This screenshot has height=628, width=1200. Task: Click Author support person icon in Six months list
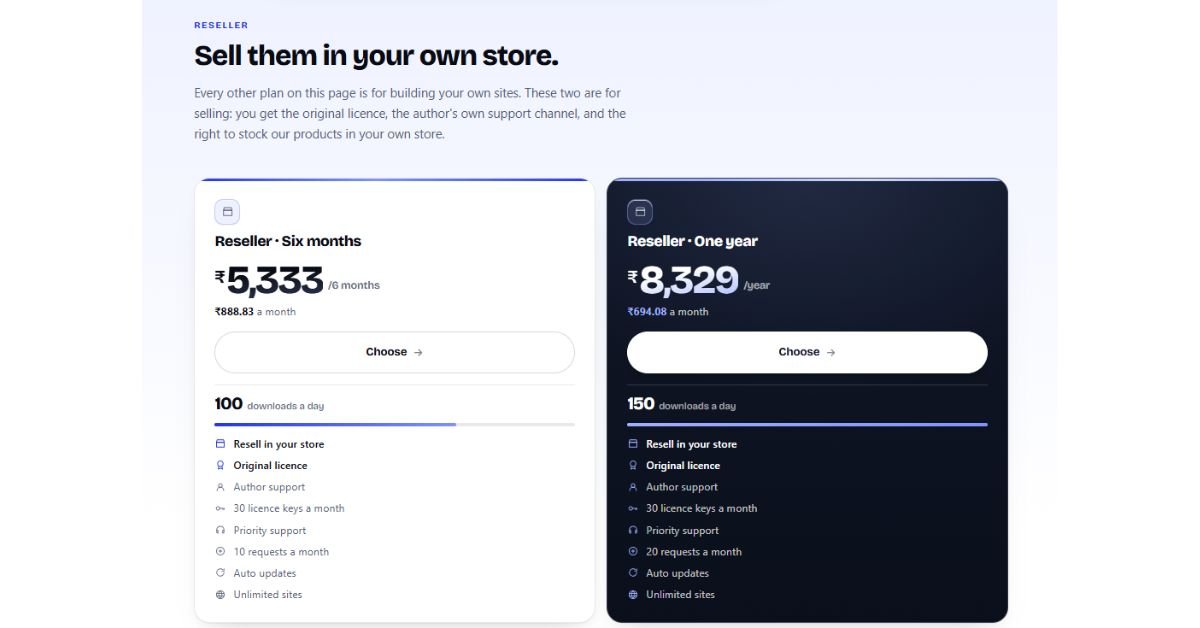click(x=220, y=487)
